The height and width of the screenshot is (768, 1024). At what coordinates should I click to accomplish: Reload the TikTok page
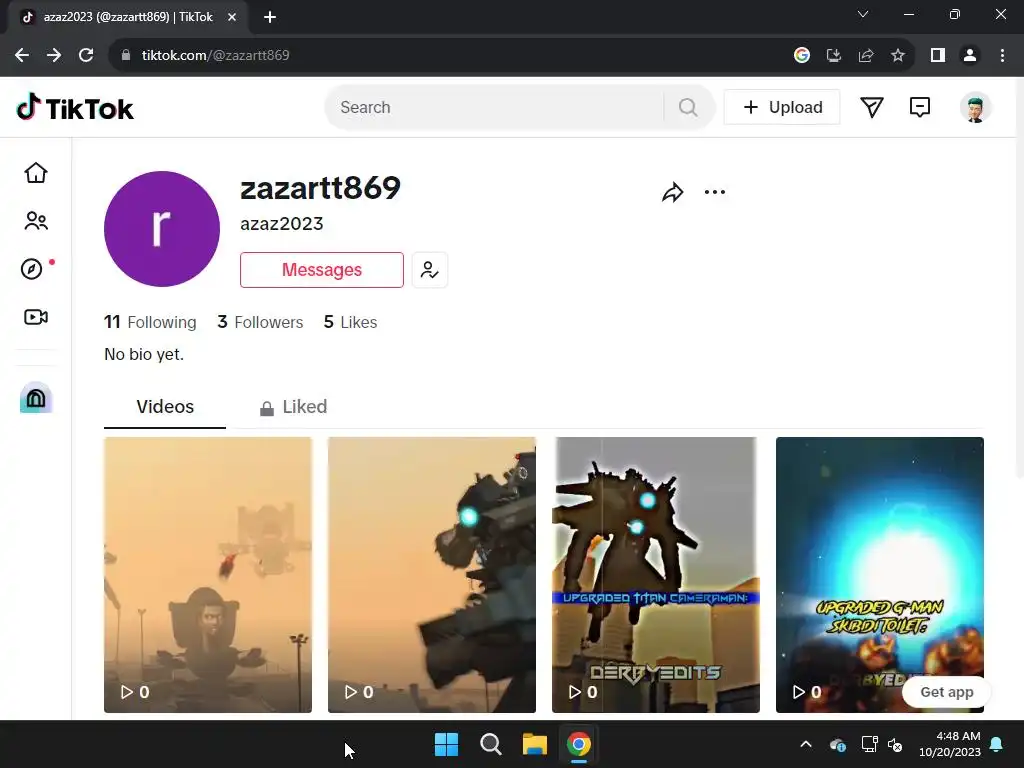pyautogui.click(x=86, y=56)
